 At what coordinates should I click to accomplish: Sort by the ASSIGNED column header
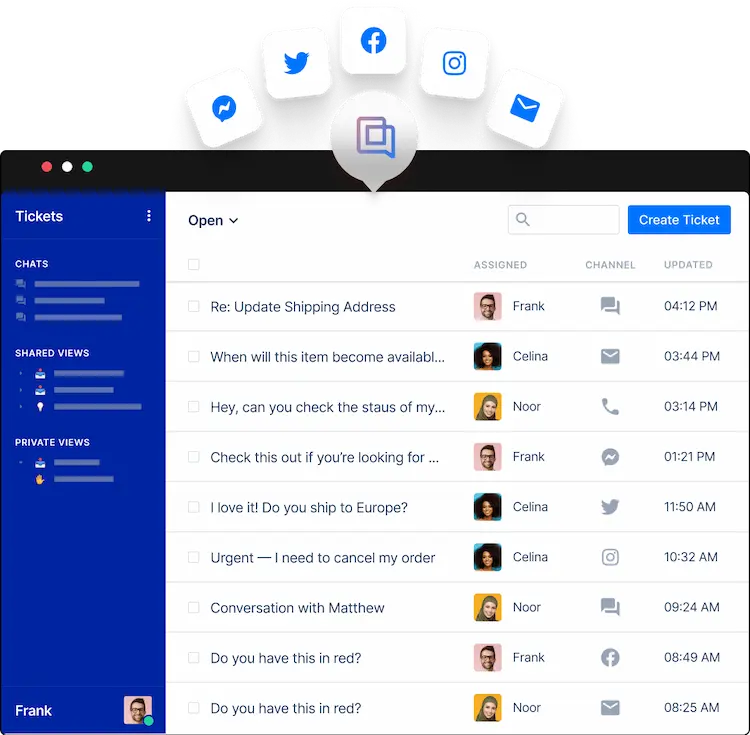500,265
